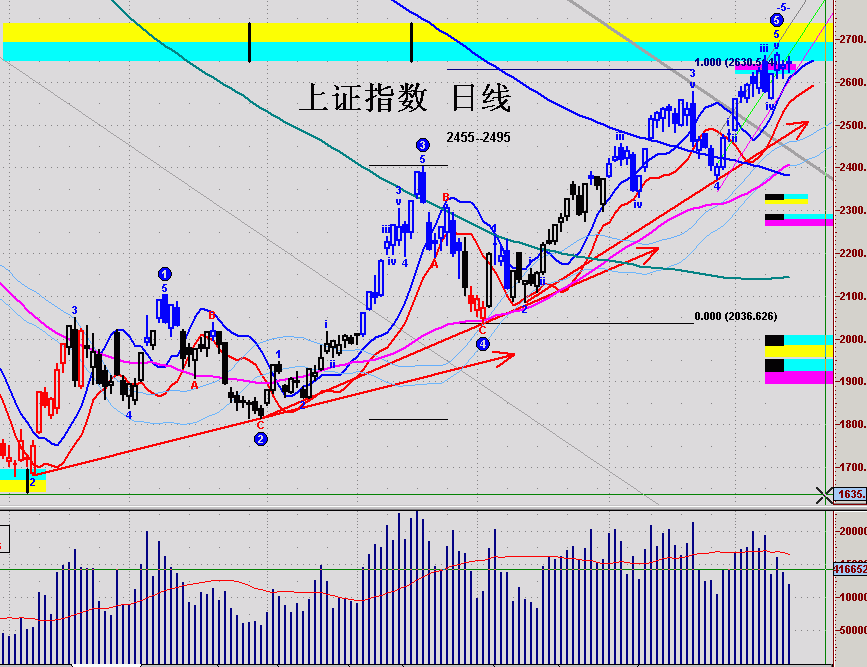
Task: Click the circled wave 3 marker
Action: [x=422, y=145]
